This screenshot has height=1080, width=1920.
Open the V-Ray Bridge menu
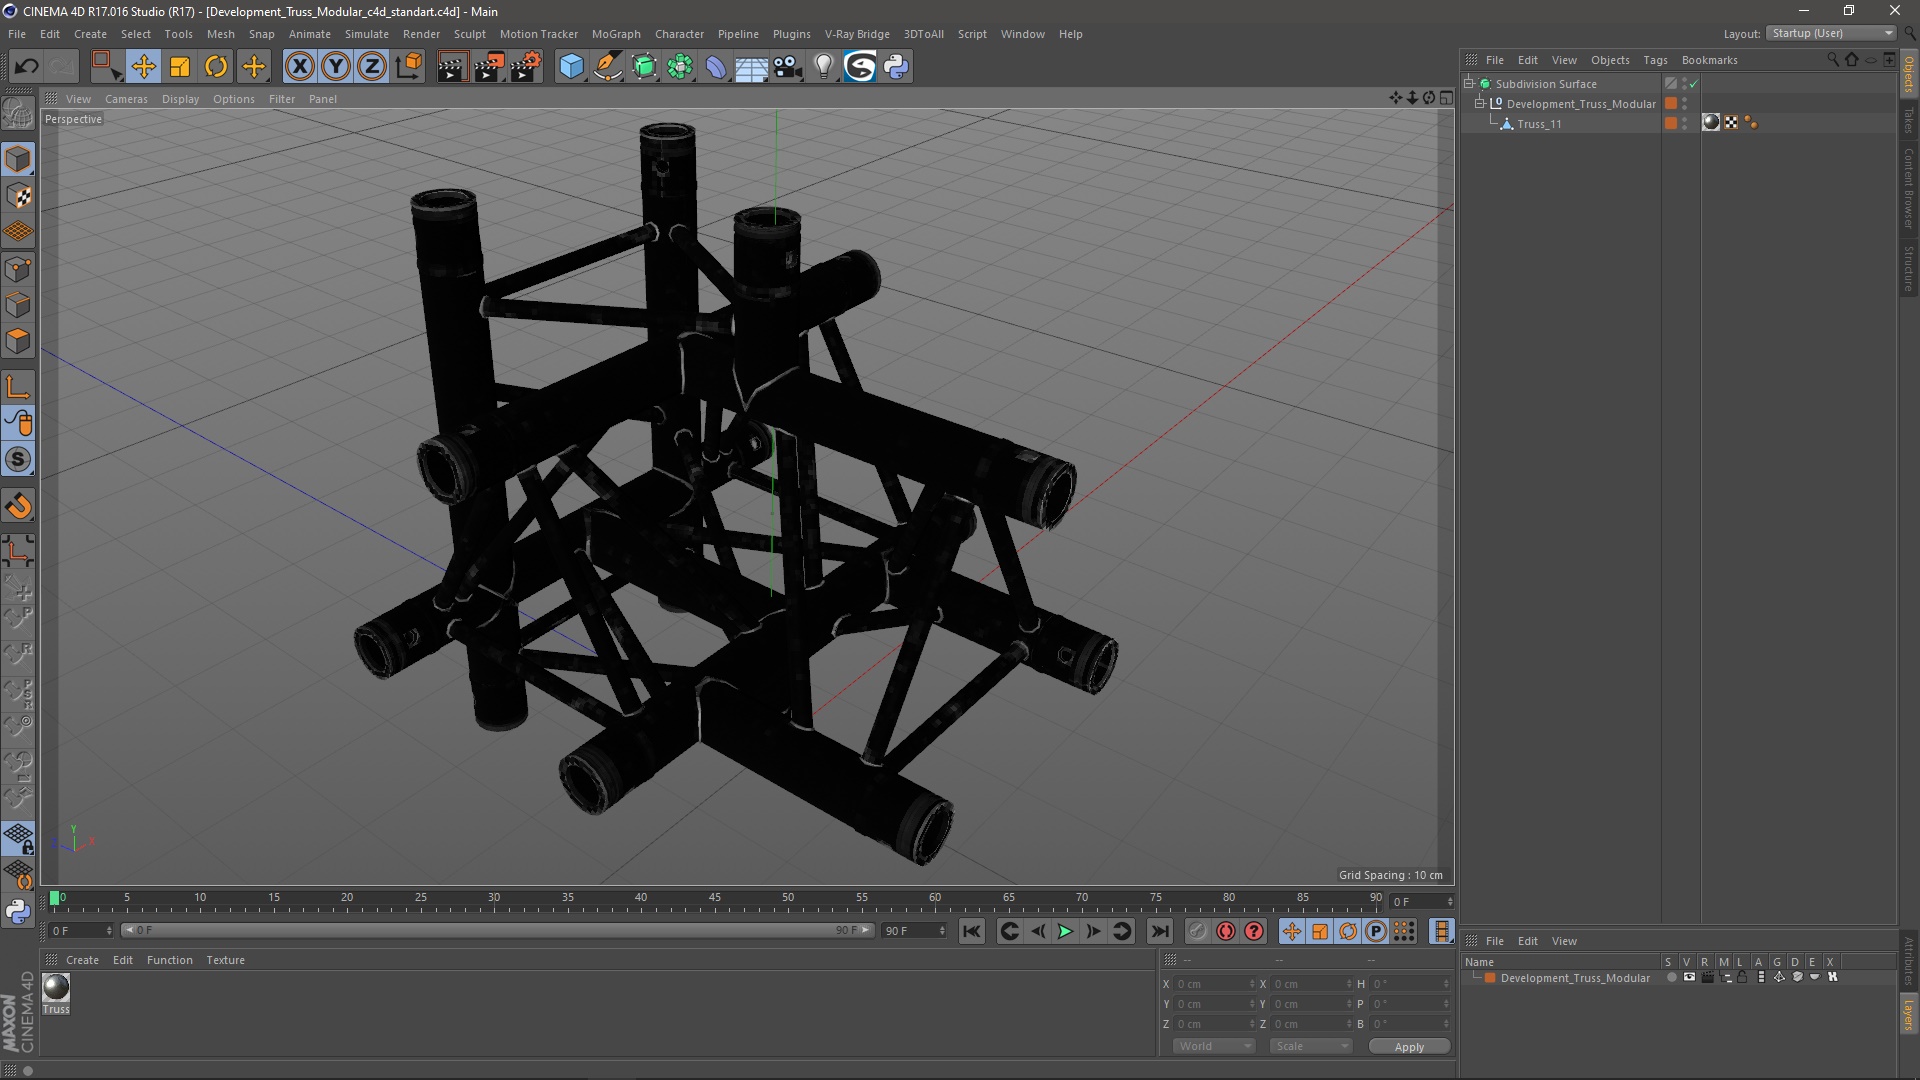click(x=857, y=34)
